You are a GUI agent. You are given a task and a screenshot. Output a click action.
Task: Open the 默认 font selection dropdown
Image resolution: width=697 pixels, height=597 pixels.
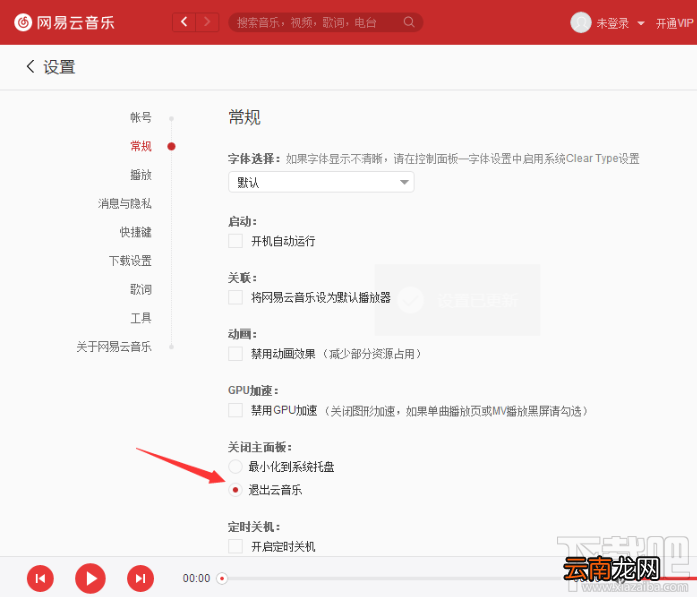coord(321,182)
